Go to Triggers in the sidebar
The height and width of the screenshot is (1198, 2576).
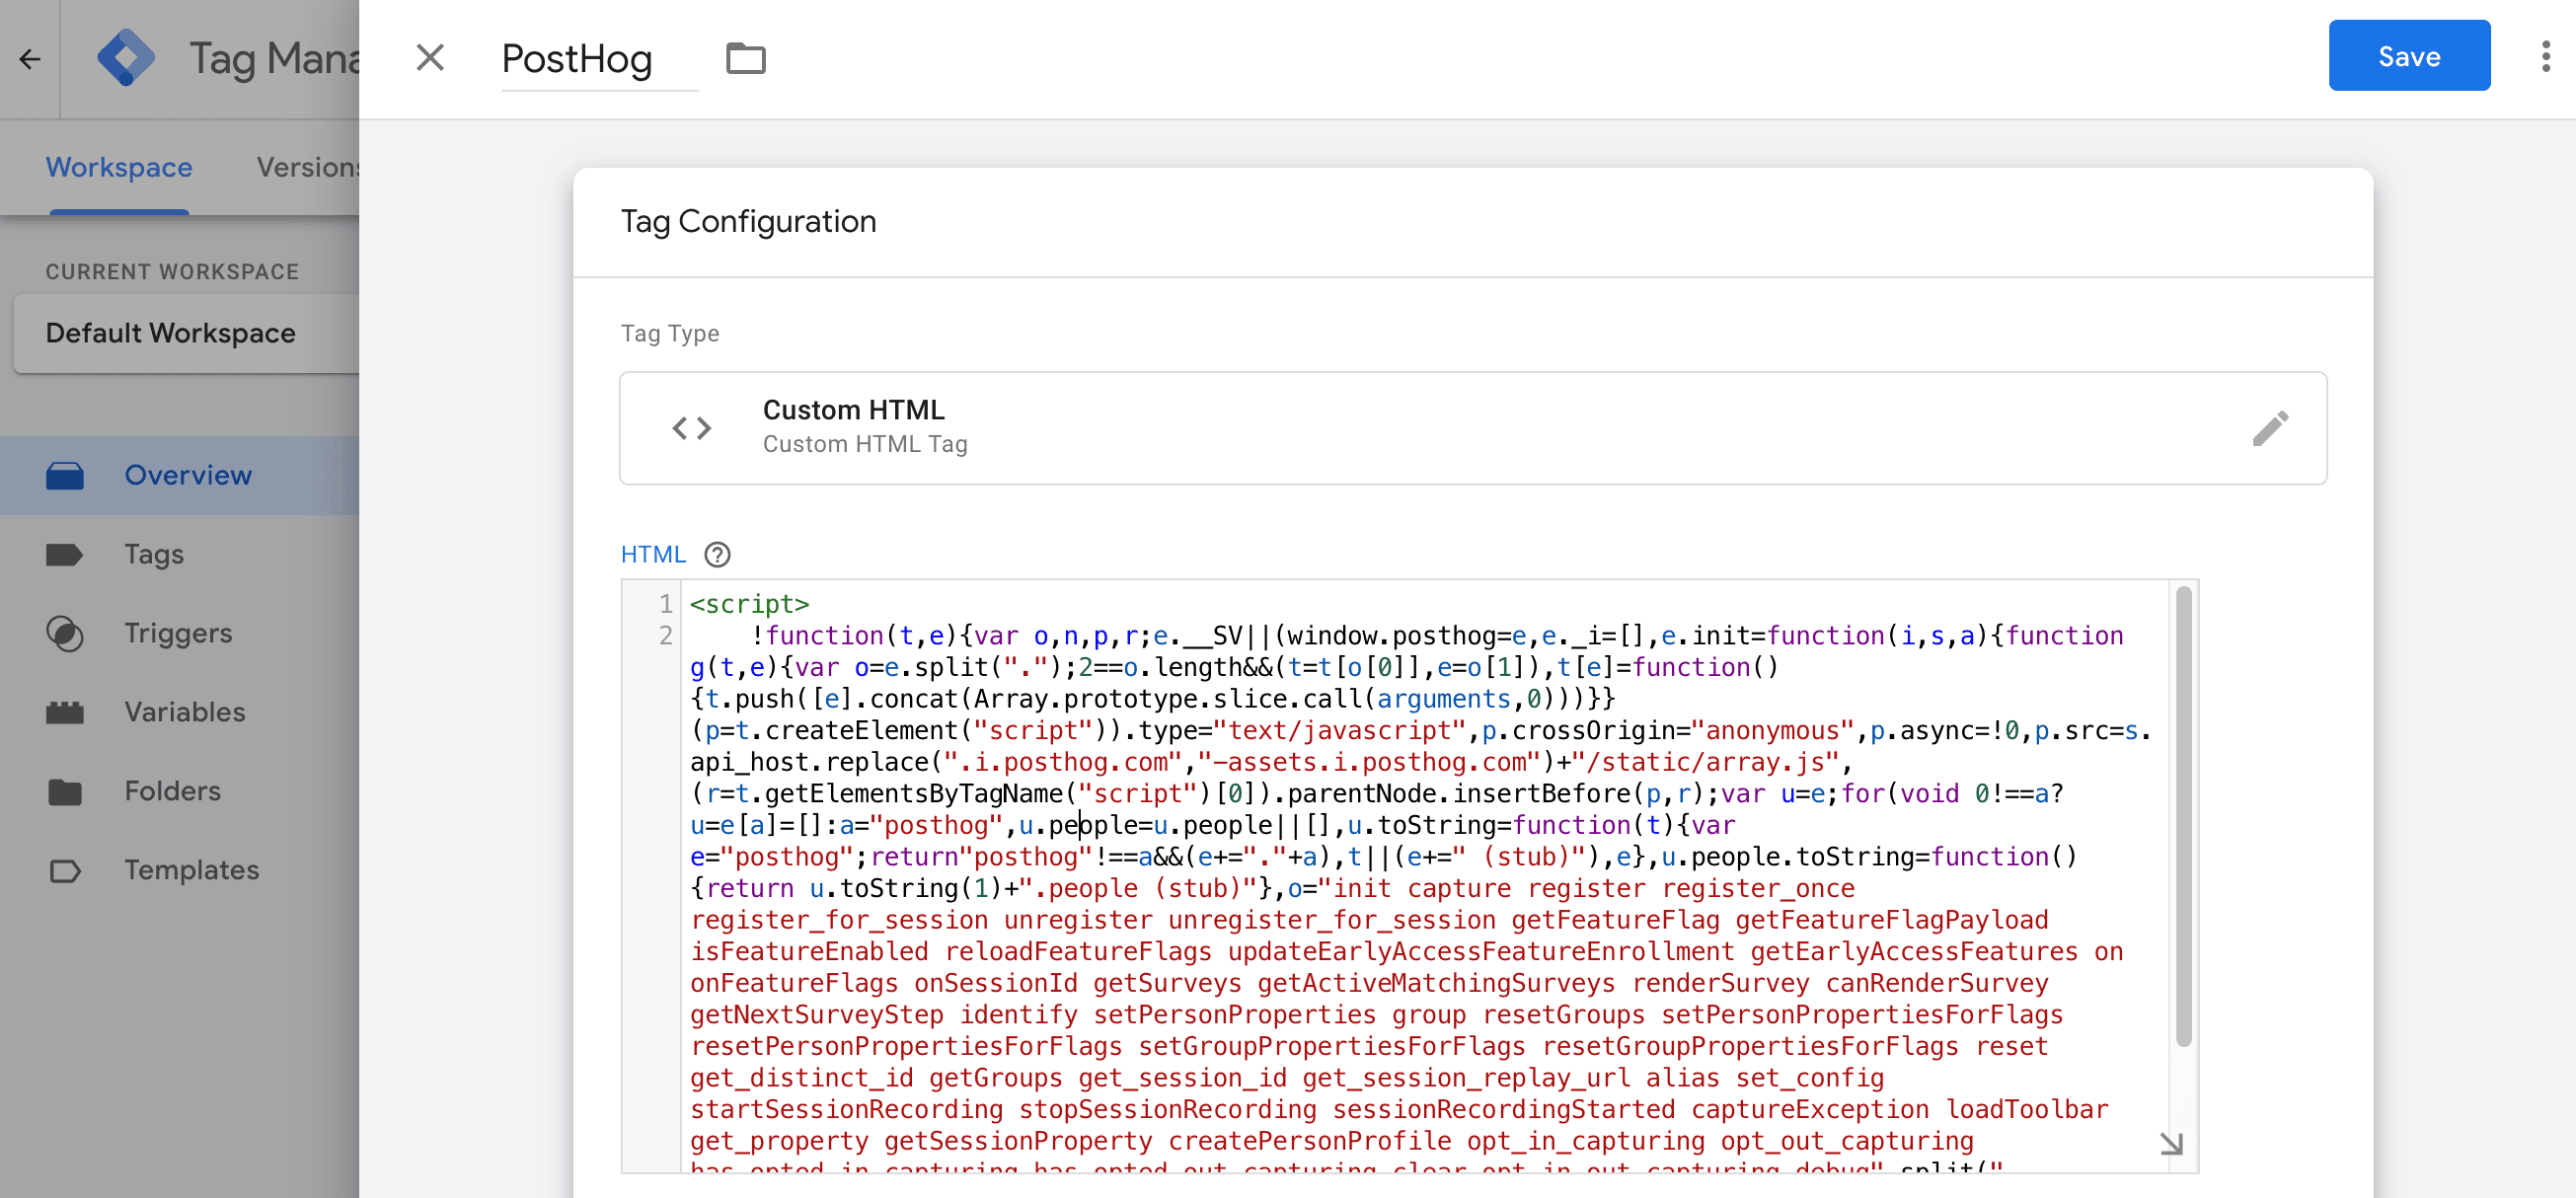(180, 634)
